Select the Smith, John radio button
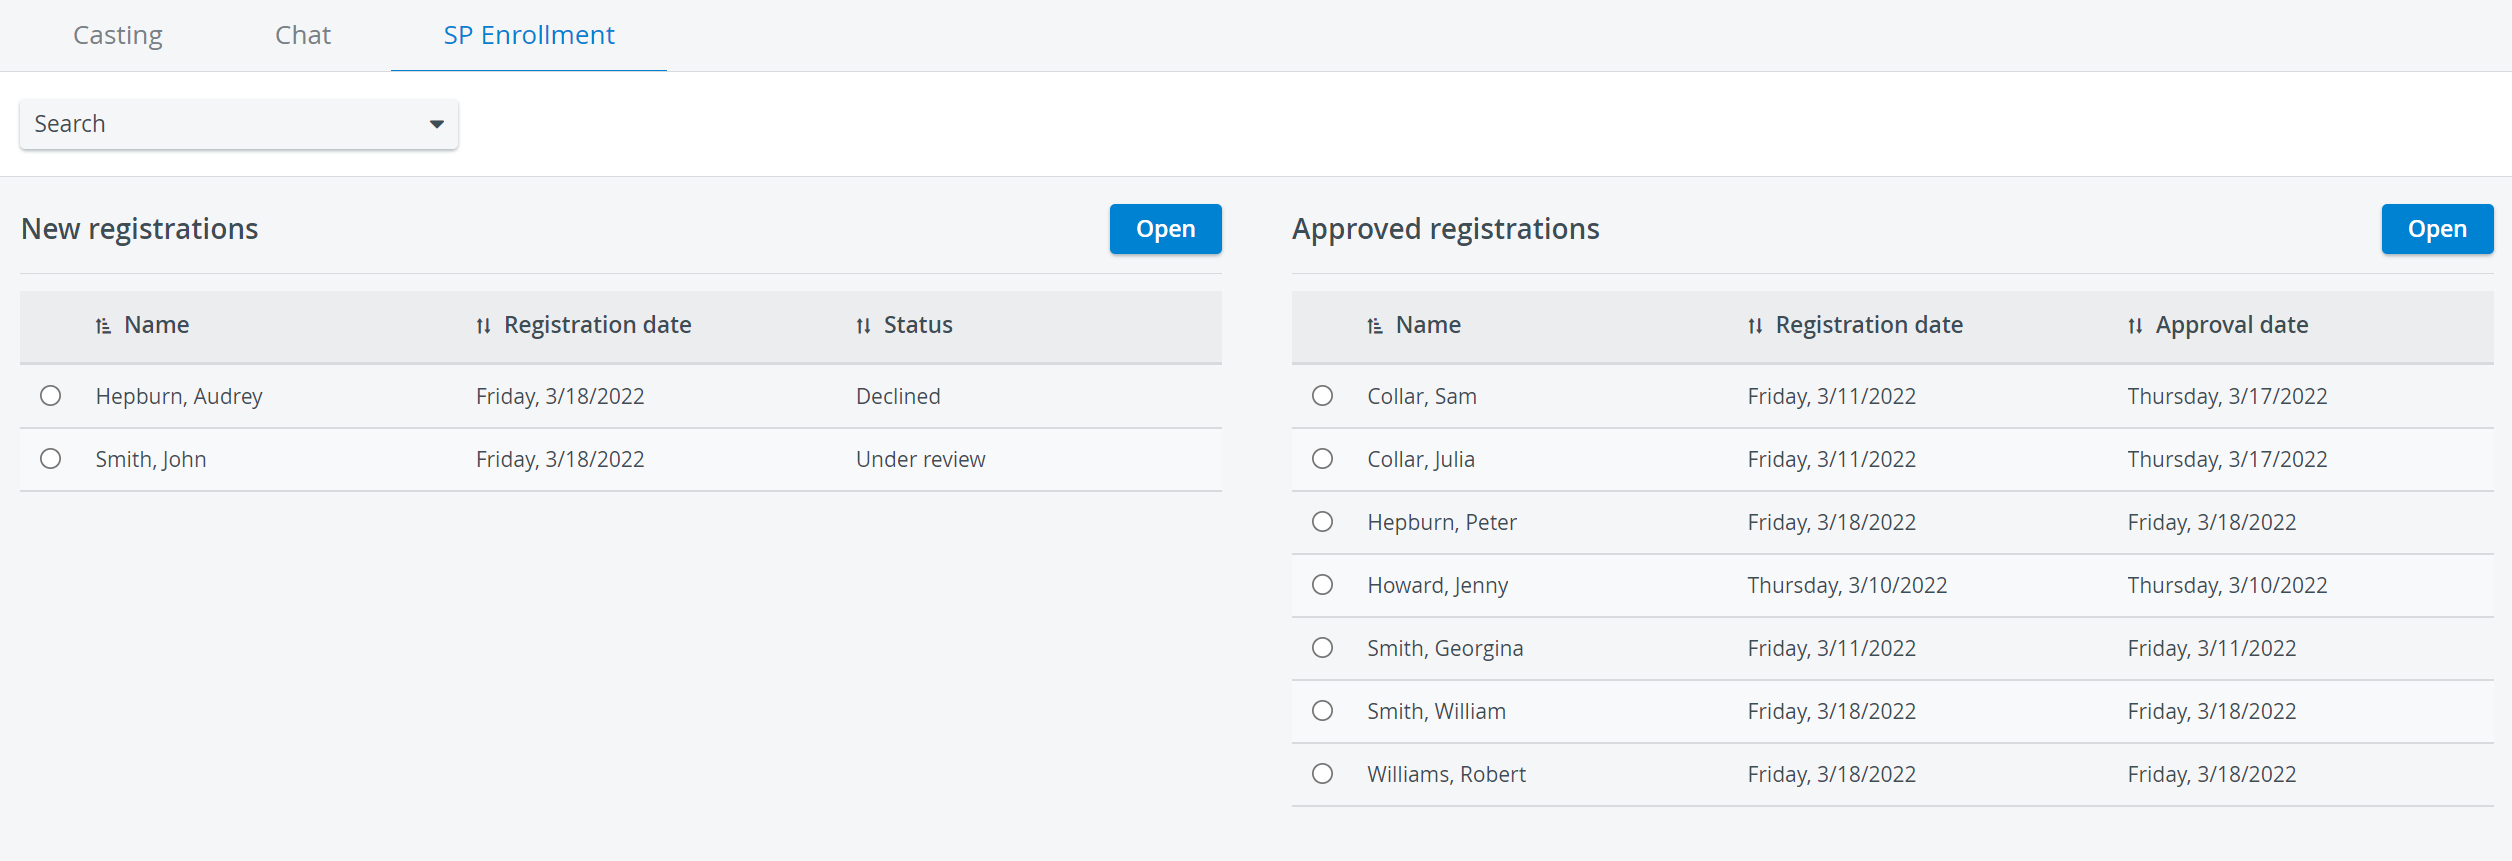2512x861 pixels. [x=51, y=459]
